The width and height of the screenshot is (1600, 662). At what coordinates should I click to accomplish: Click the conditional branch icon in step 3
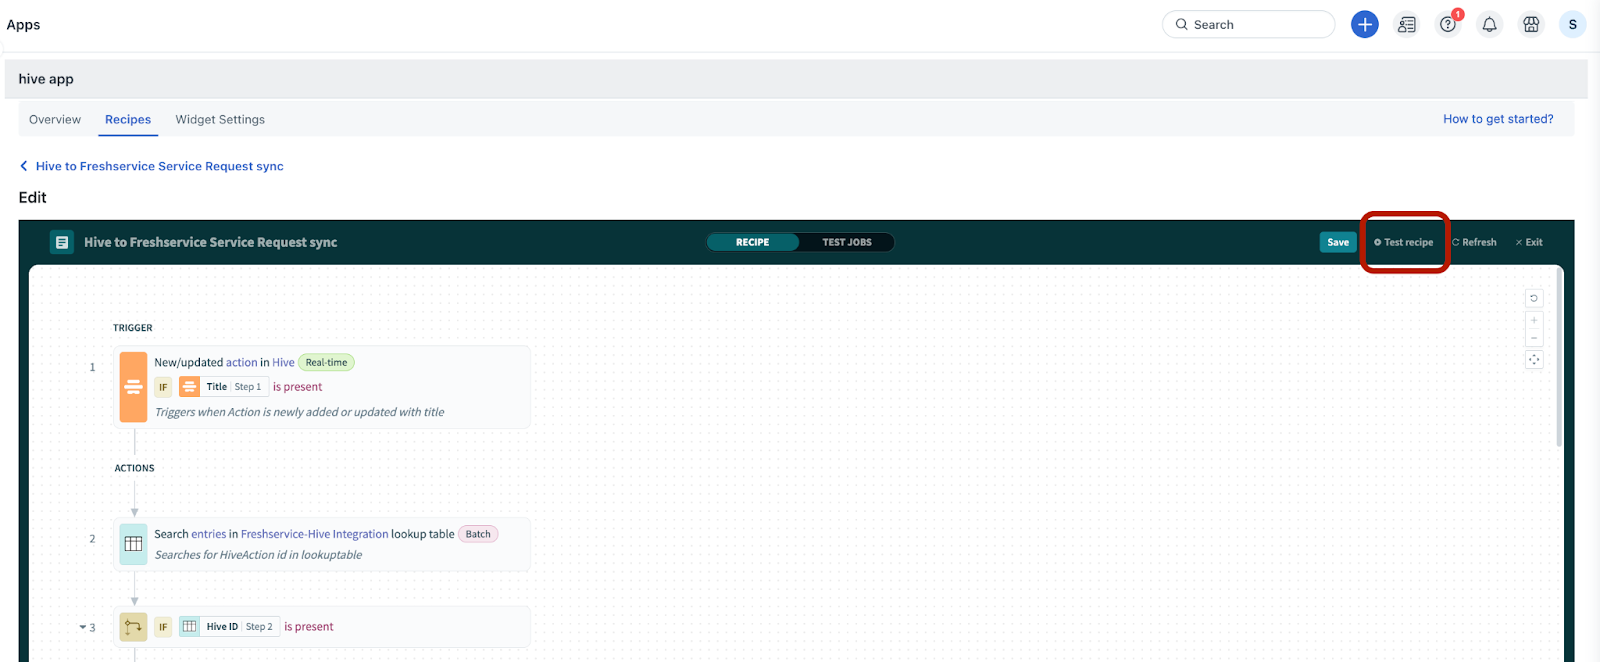(x=133, y=627)
